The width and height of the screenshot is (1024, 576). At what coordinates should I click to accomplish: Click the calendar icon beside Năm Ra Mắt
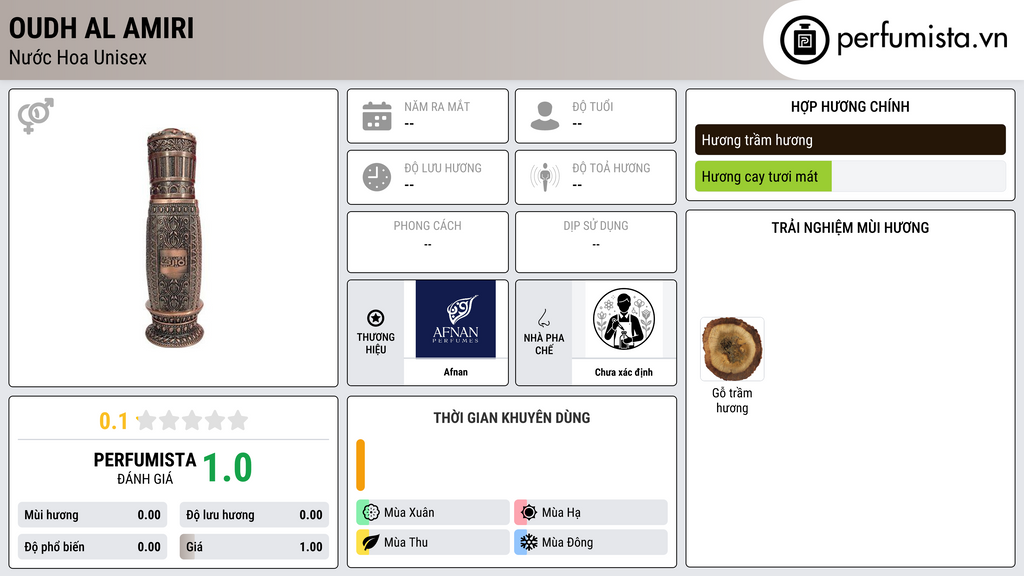pyautogui.click(x=377, y=116)
